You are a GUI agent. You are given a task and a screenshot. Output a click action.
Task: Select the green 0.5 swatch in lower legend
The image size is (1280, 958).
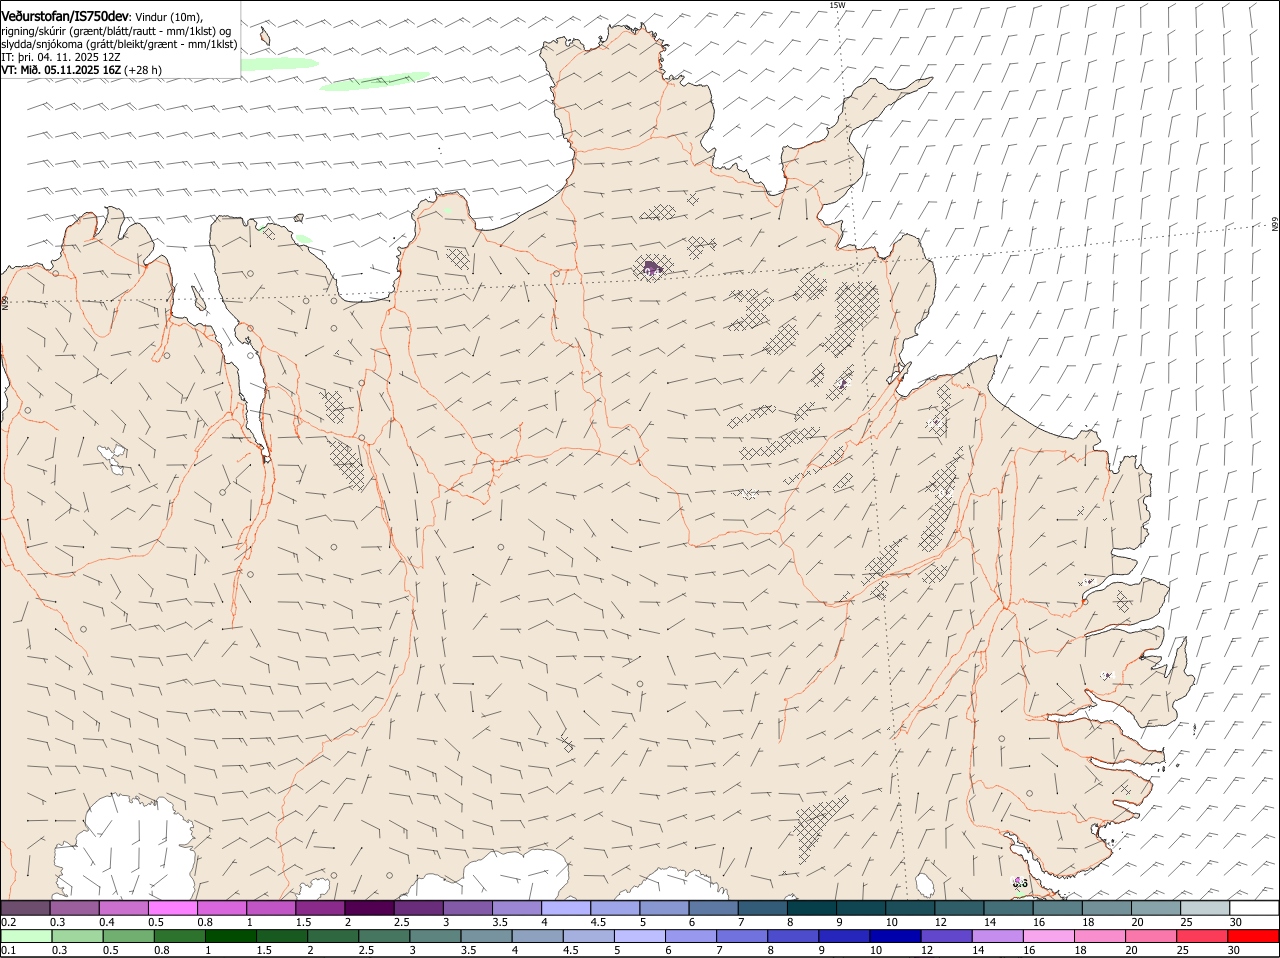[x=129, y=936]
